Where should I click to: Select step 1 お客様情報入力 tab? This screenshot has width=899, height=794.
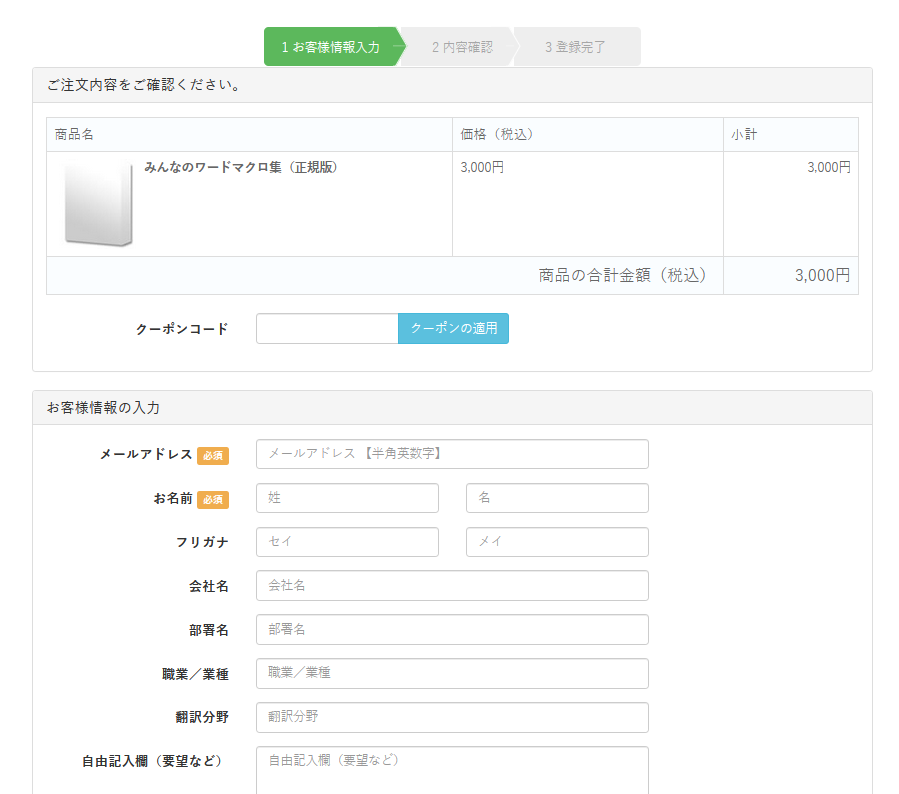tap(330, 47)
